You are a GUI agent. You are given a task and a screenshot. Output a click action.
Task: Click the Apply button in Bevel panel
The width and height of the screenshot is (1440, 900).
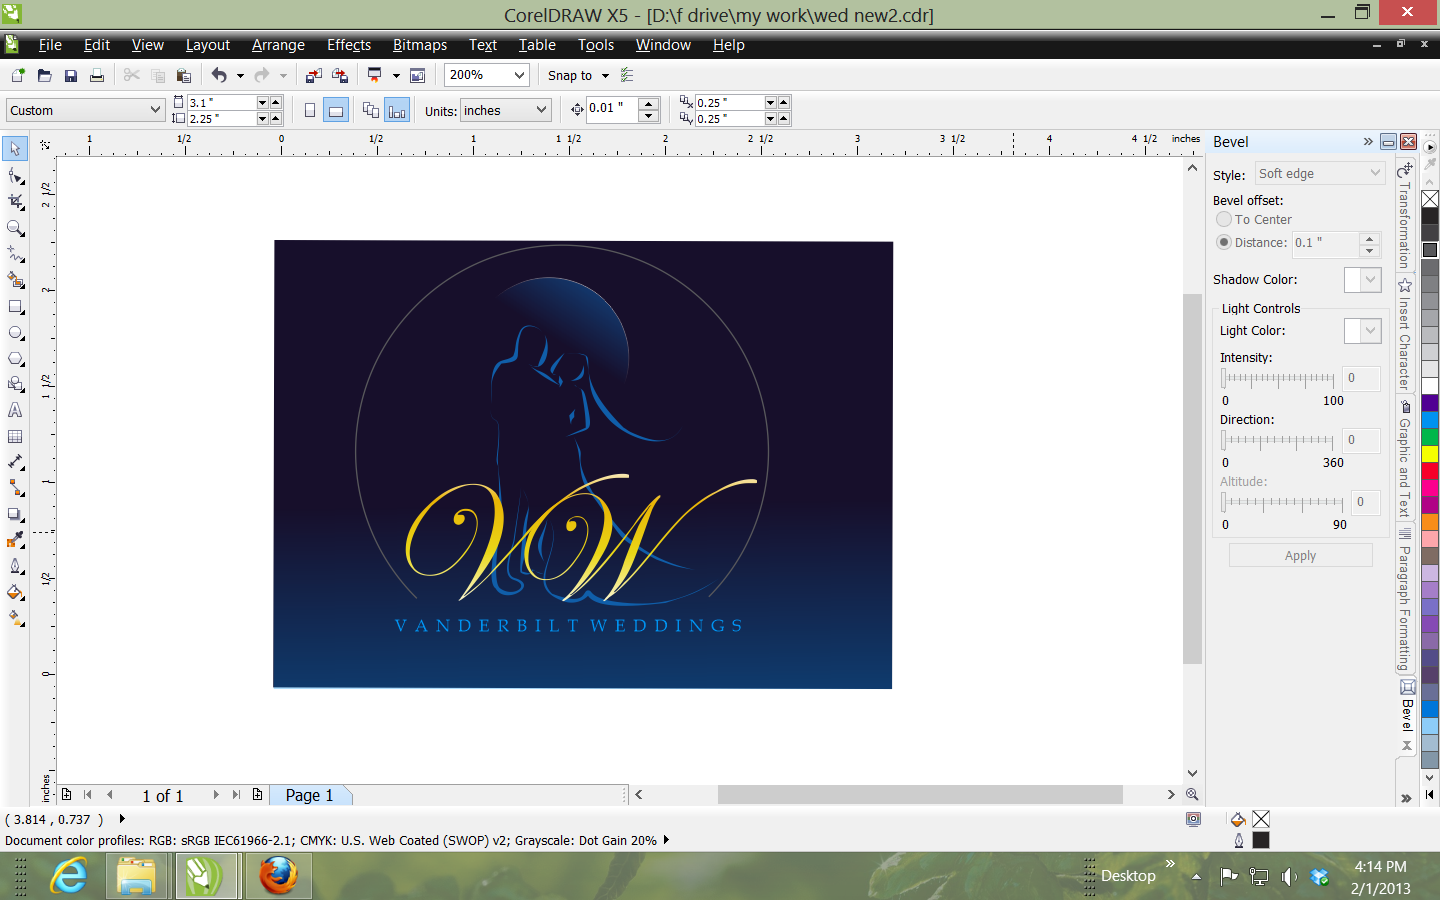(x=1300, y=556)
